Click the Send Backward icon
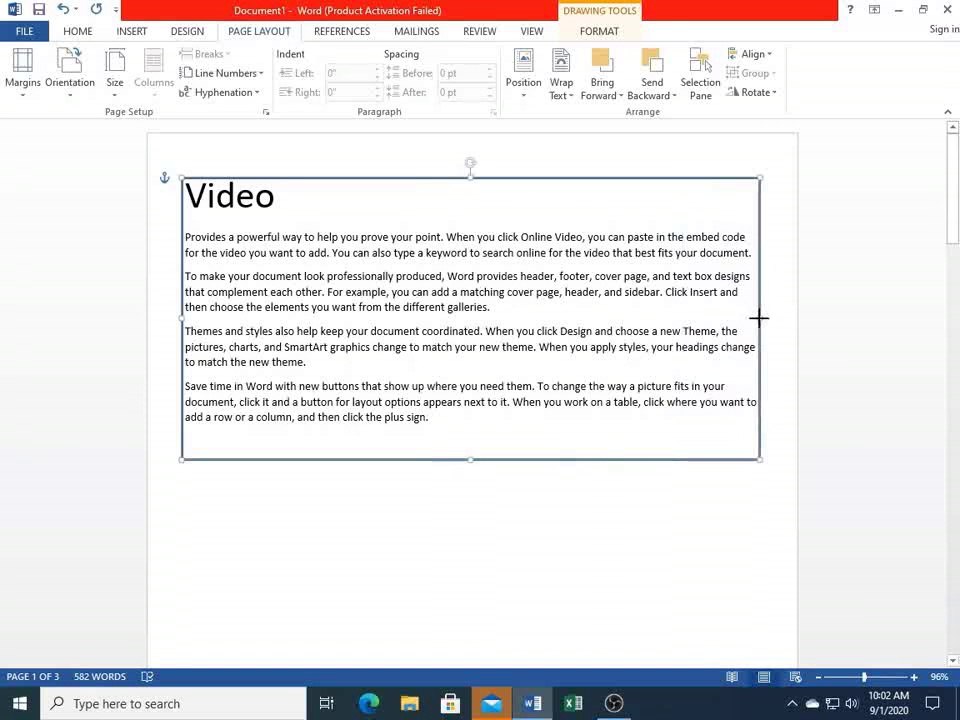Viewport: 960px width, 720px height. point(652,61)
